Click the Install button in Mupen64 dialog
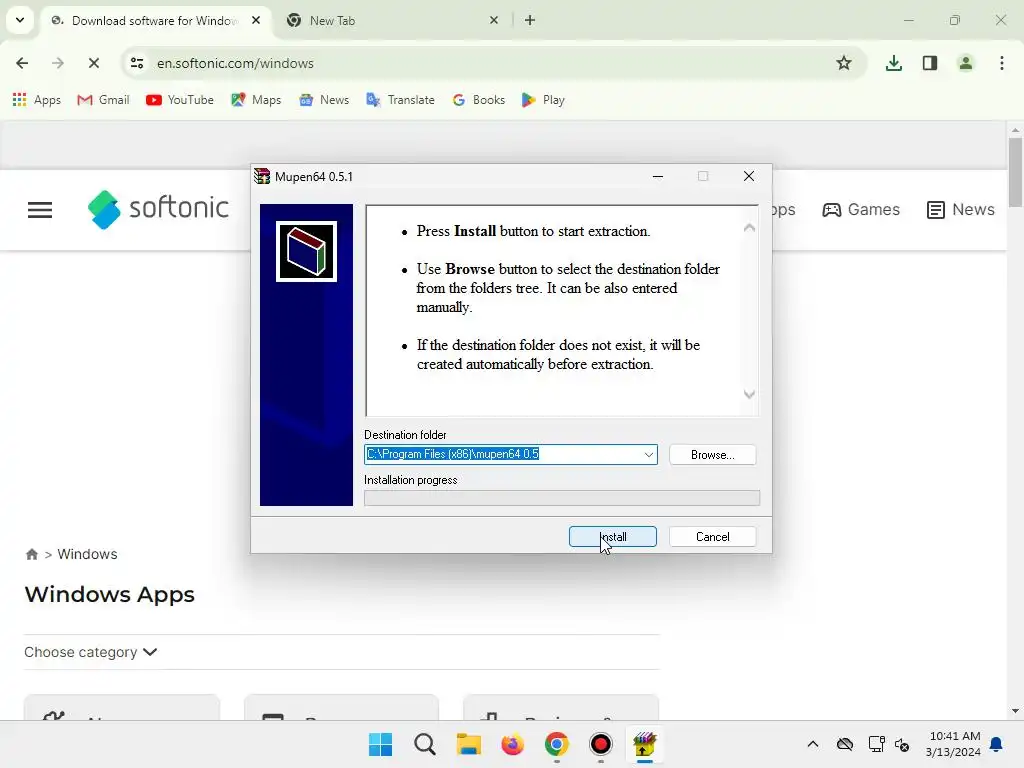This screenshot has width=1024, height=768. 613,537
